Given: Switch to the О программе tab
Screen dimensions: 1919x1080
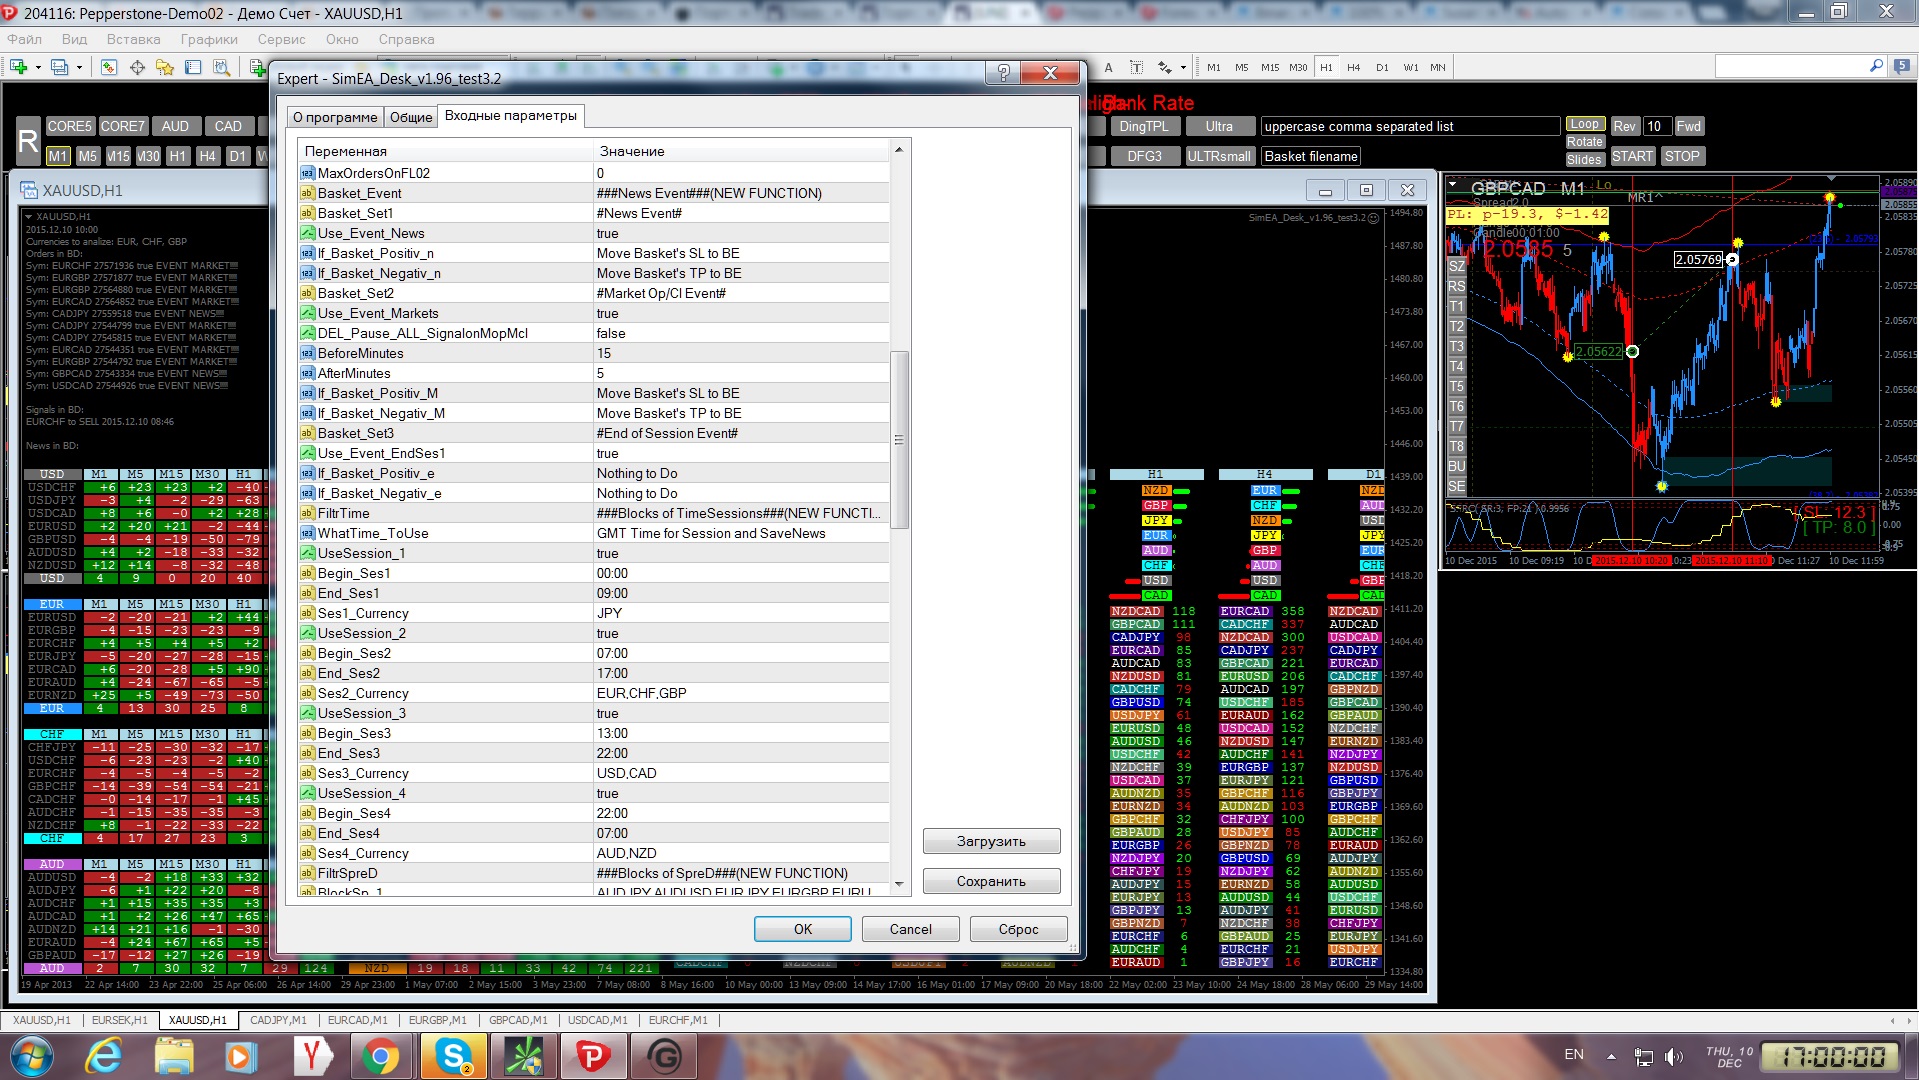Looking at the screenshot, I should tap(335, 117).
